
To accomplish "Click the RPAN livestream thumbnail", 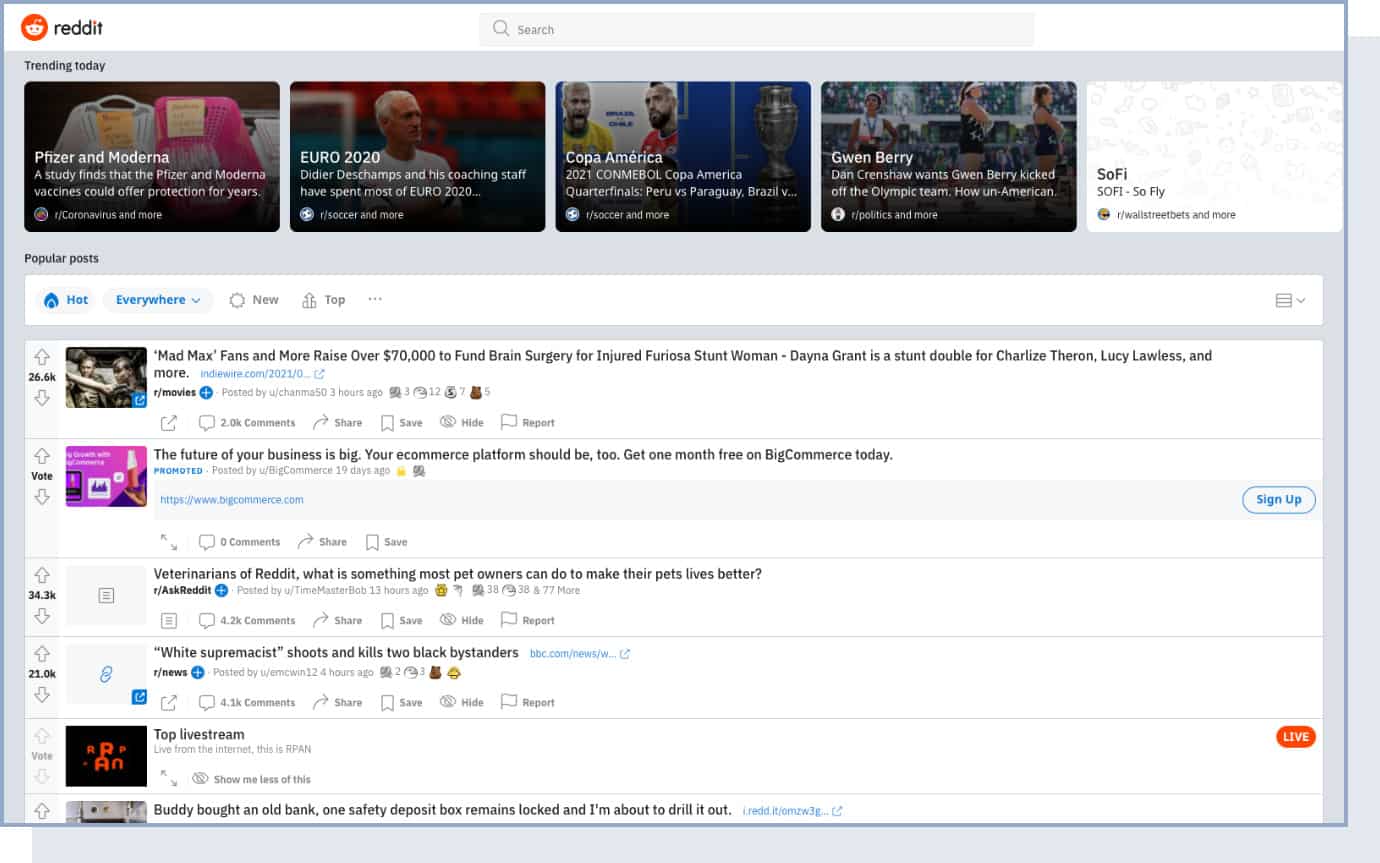I will pyautogui.click(x=106, y=756).
